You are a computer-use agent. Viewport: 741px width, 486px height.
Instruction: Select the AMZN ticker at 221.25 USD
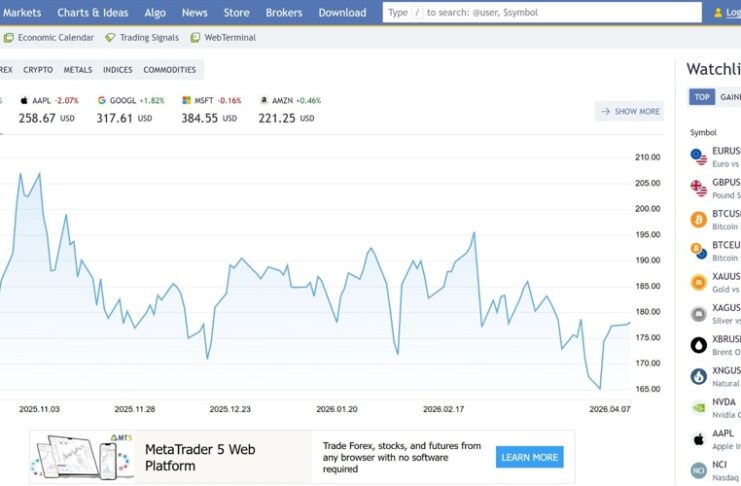pos(290,110)
